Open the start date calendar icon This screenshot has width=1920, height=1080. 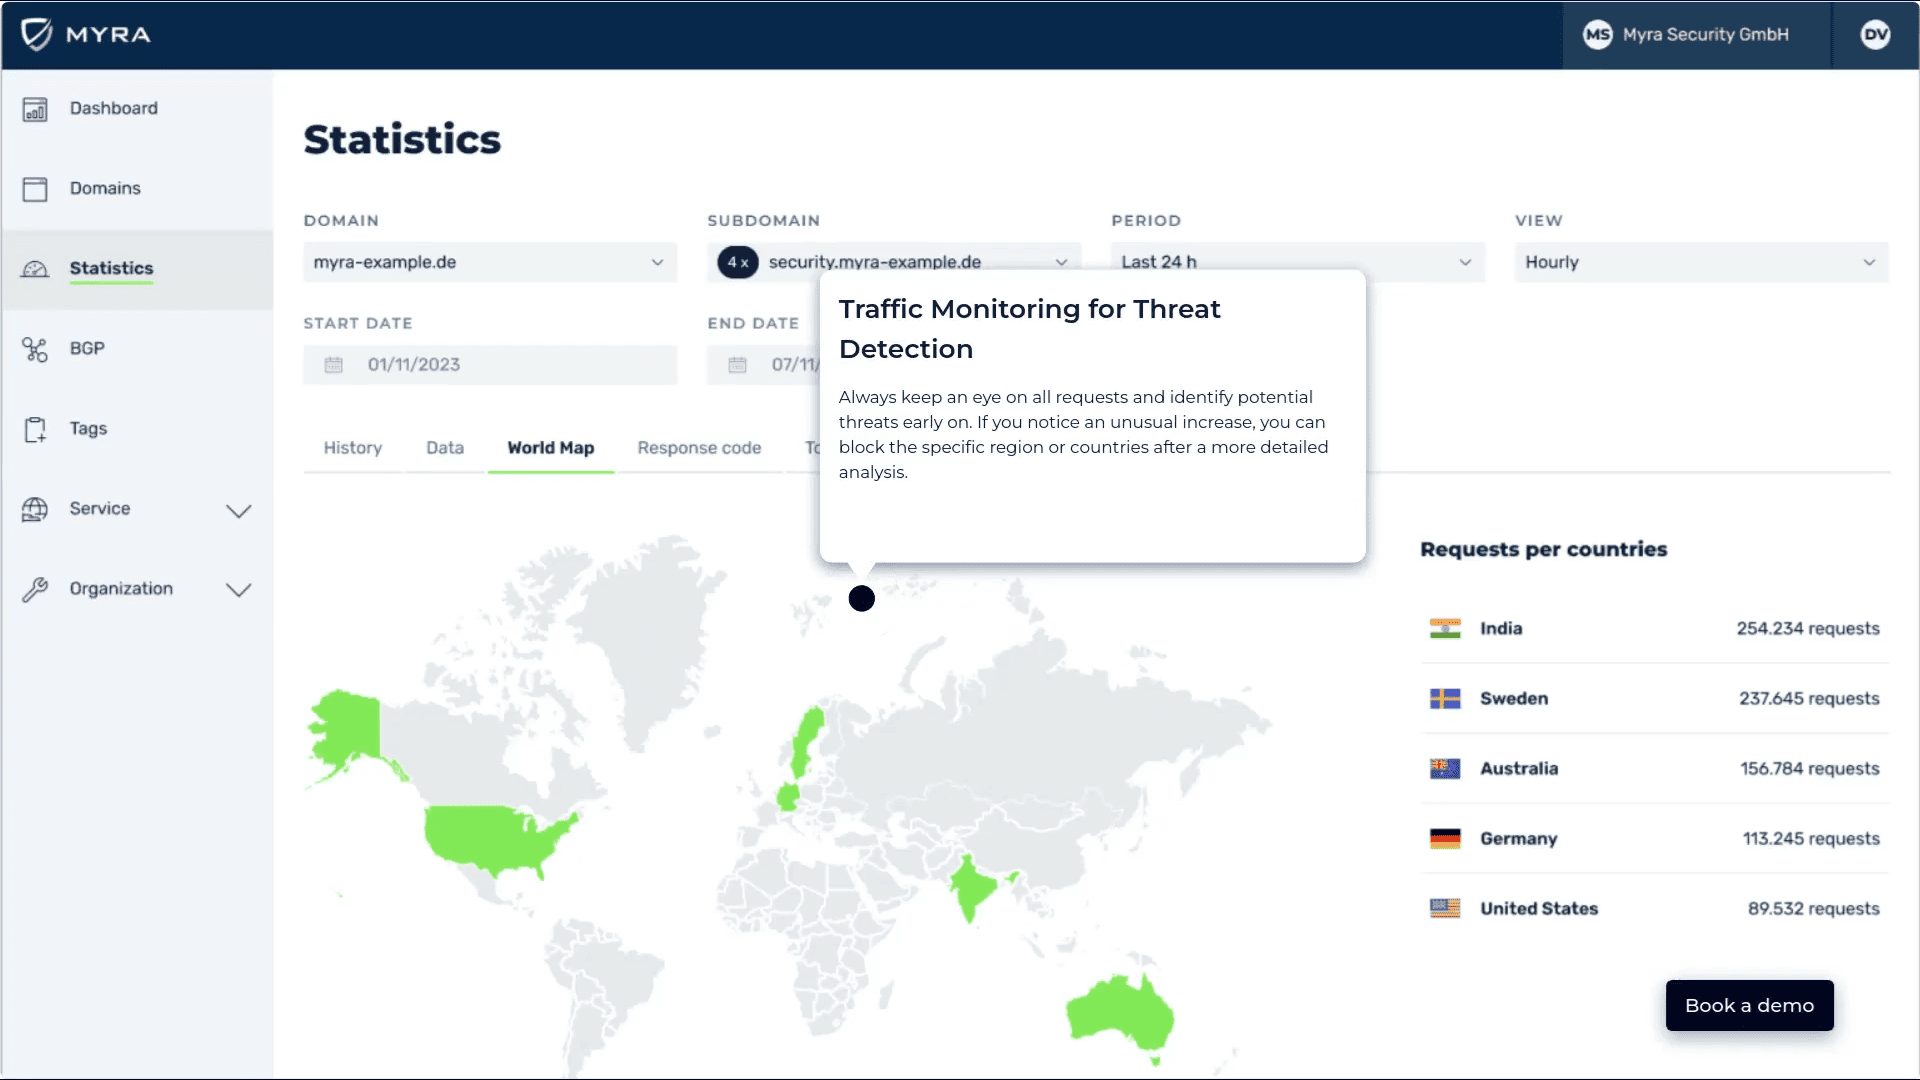click(334, 364)
